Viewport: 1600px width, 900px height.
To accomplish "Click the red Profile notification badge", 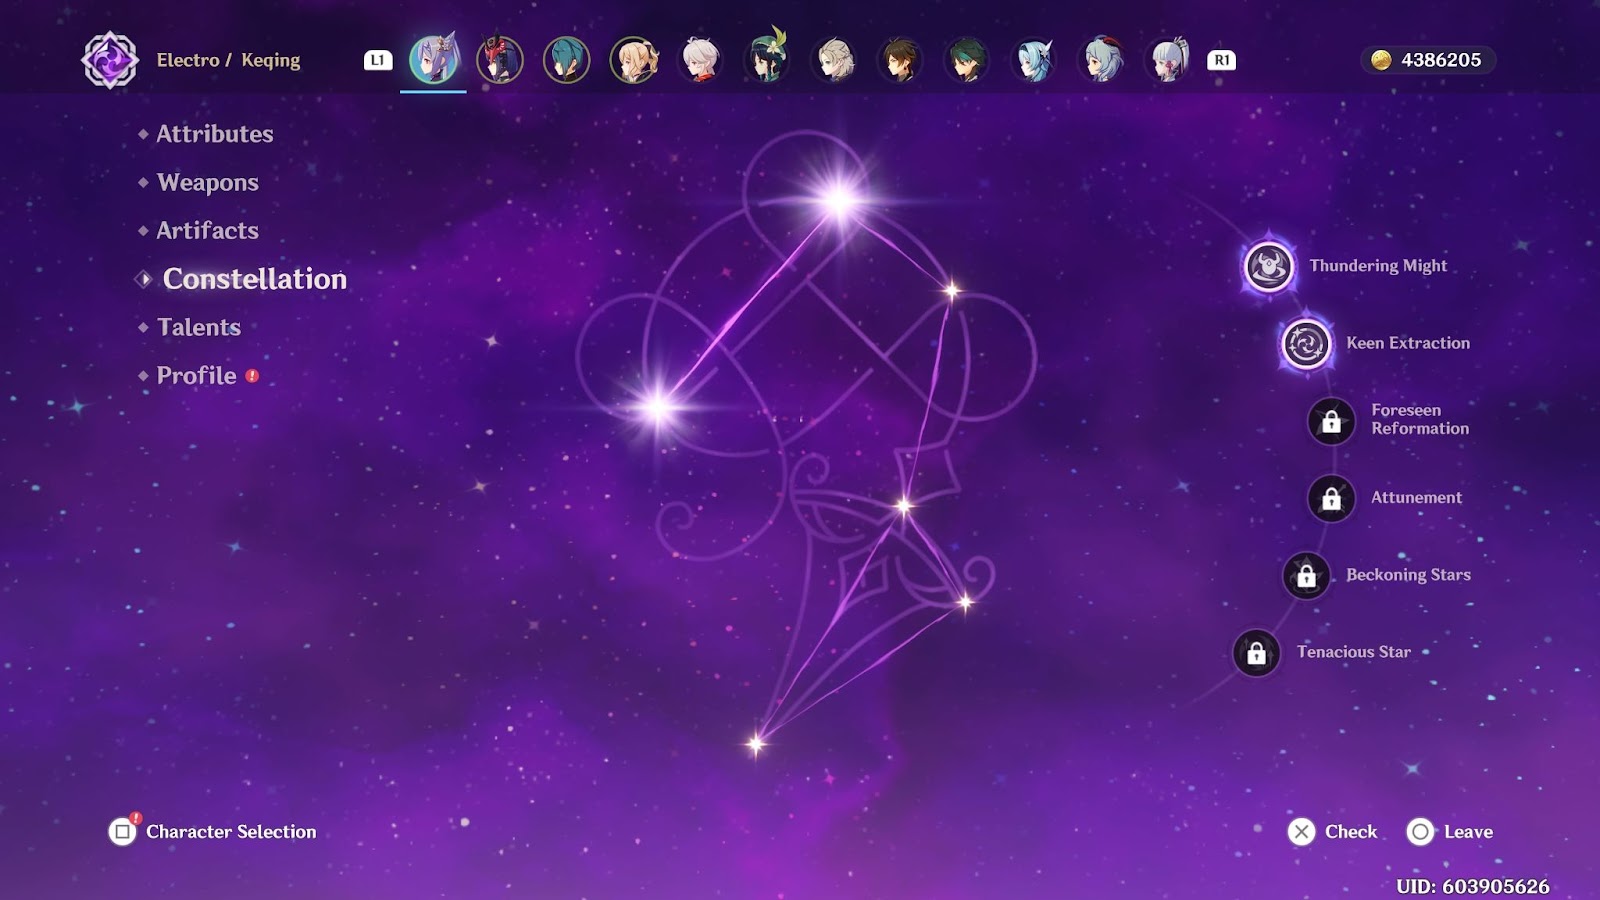I will (252, 376).
